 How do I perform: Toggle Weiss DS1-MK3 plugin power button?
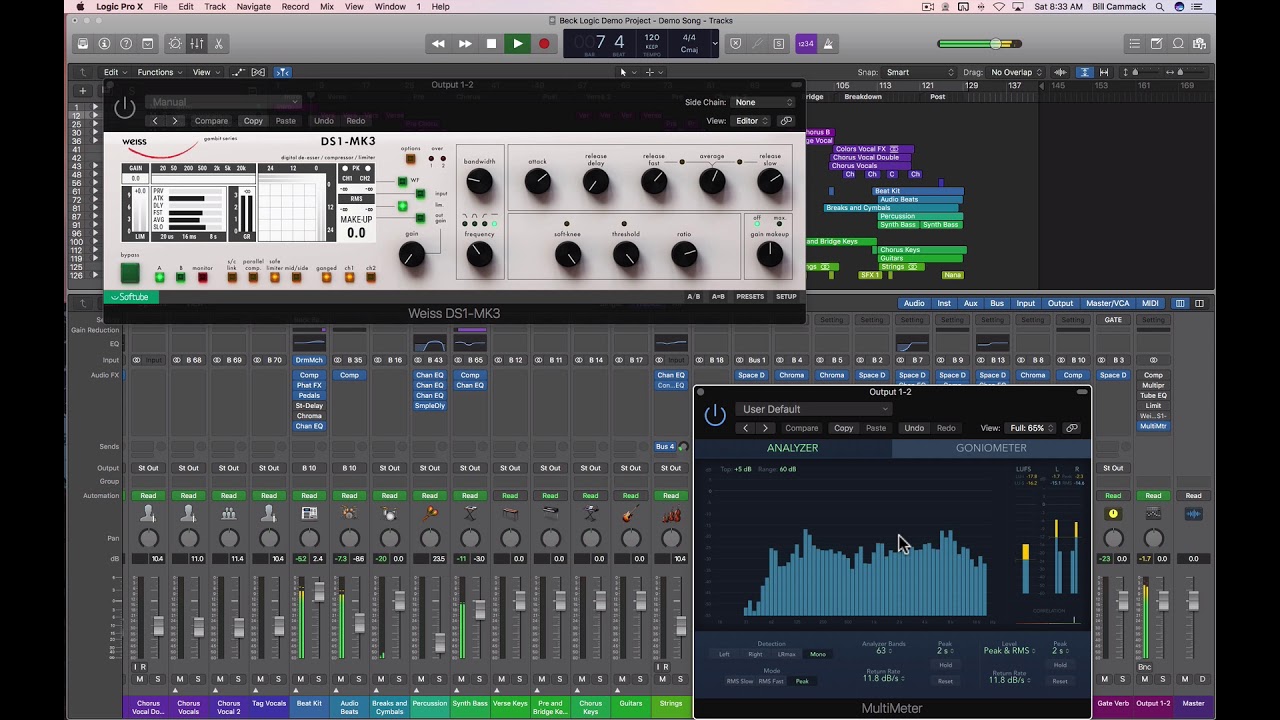pos(125,108)
